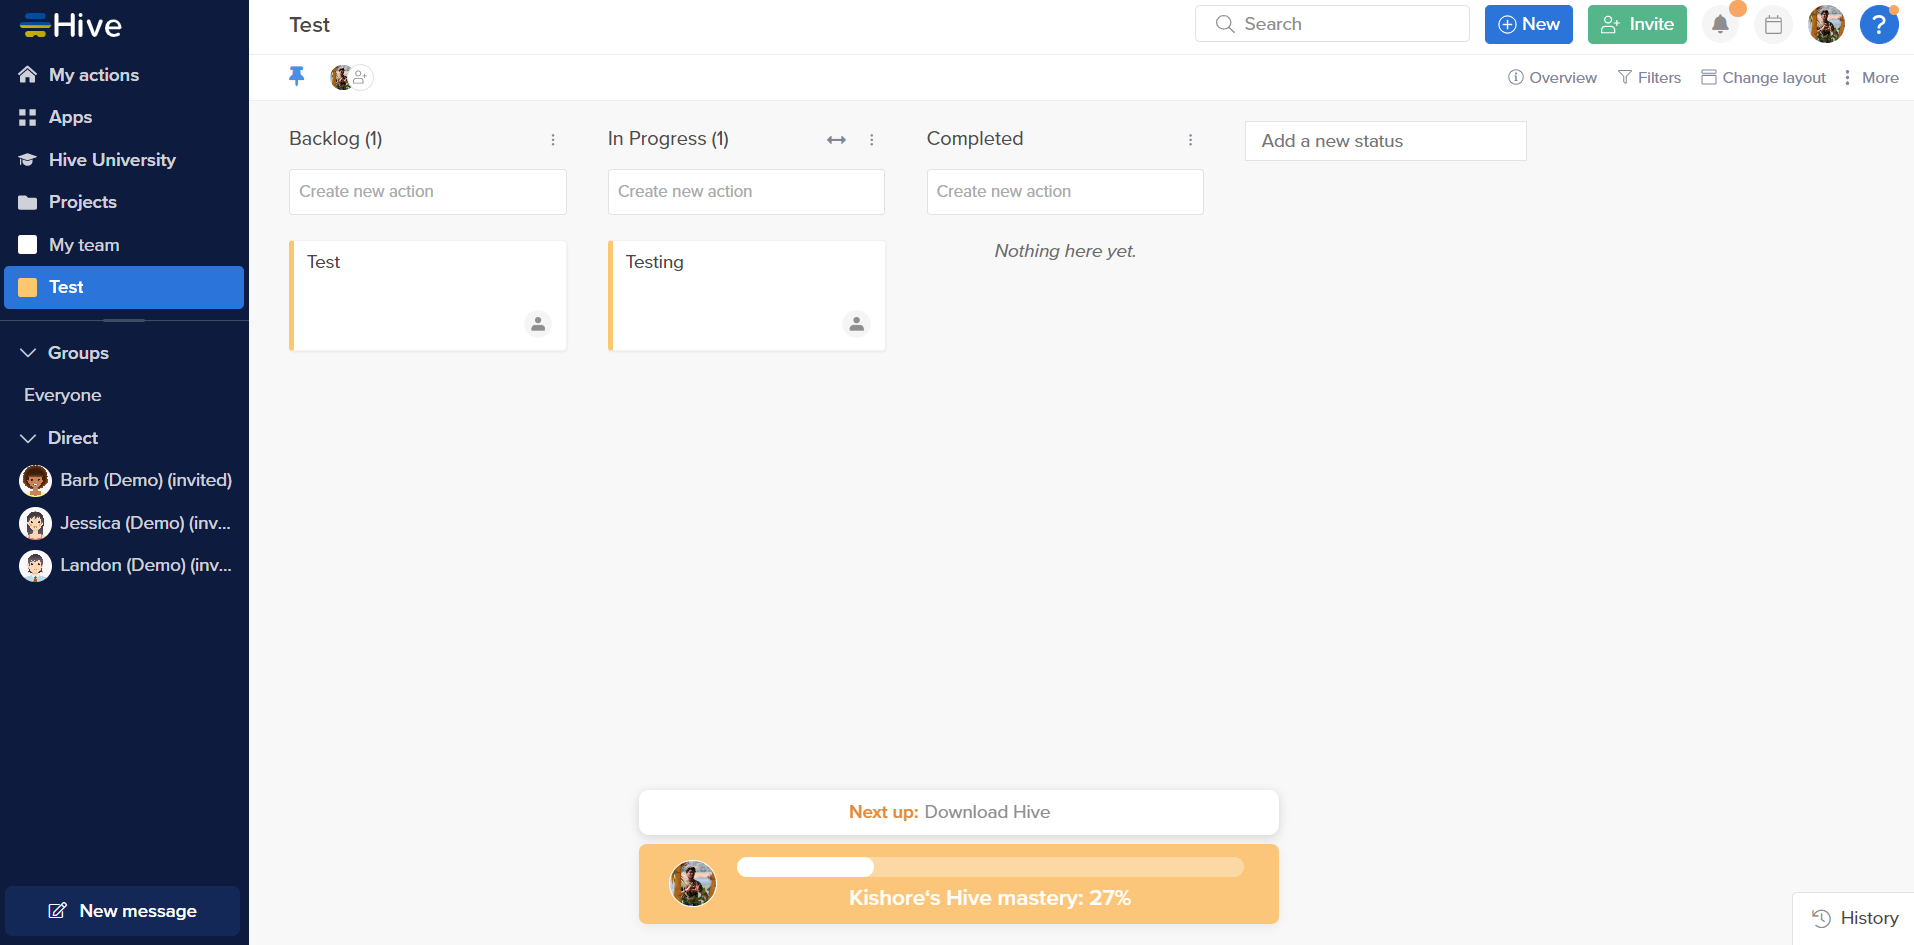Open My actions home icon

pyautogui.click(x=28, y=75)
